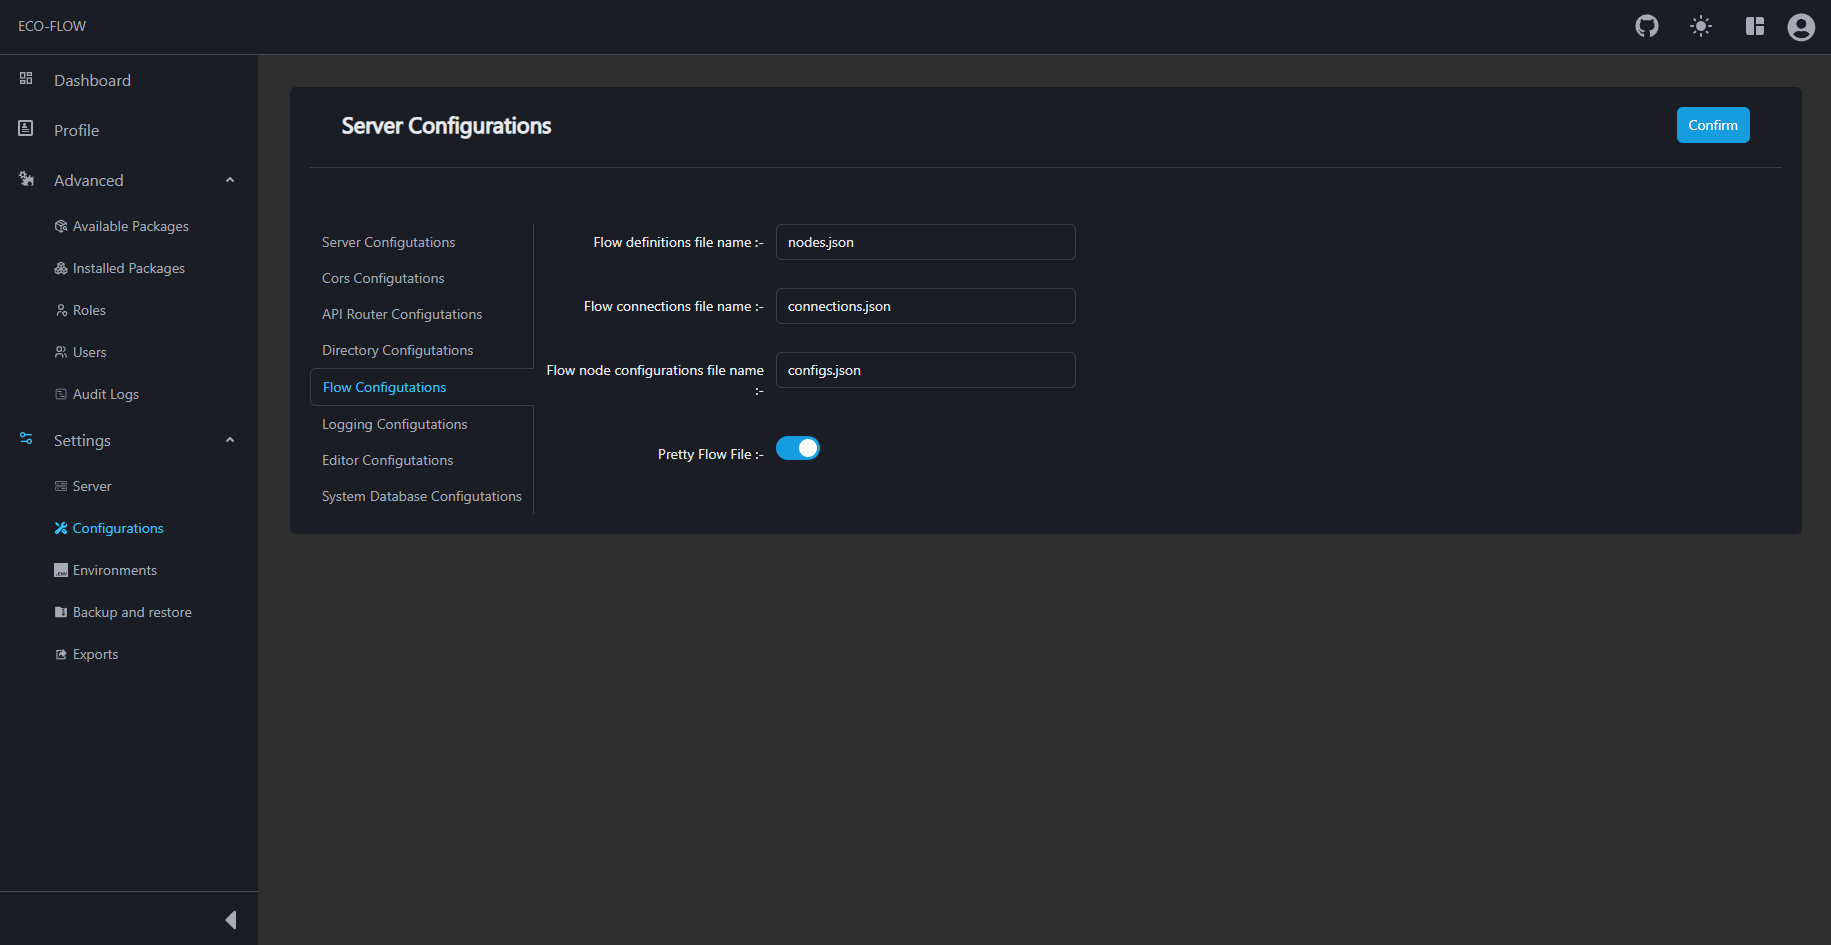Click the Profile sidebar icon

pos(26,128)
